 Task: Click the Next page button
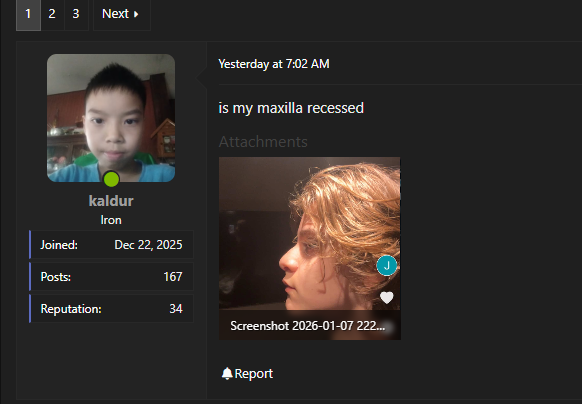pyautogui.click(x=122, y=14)
